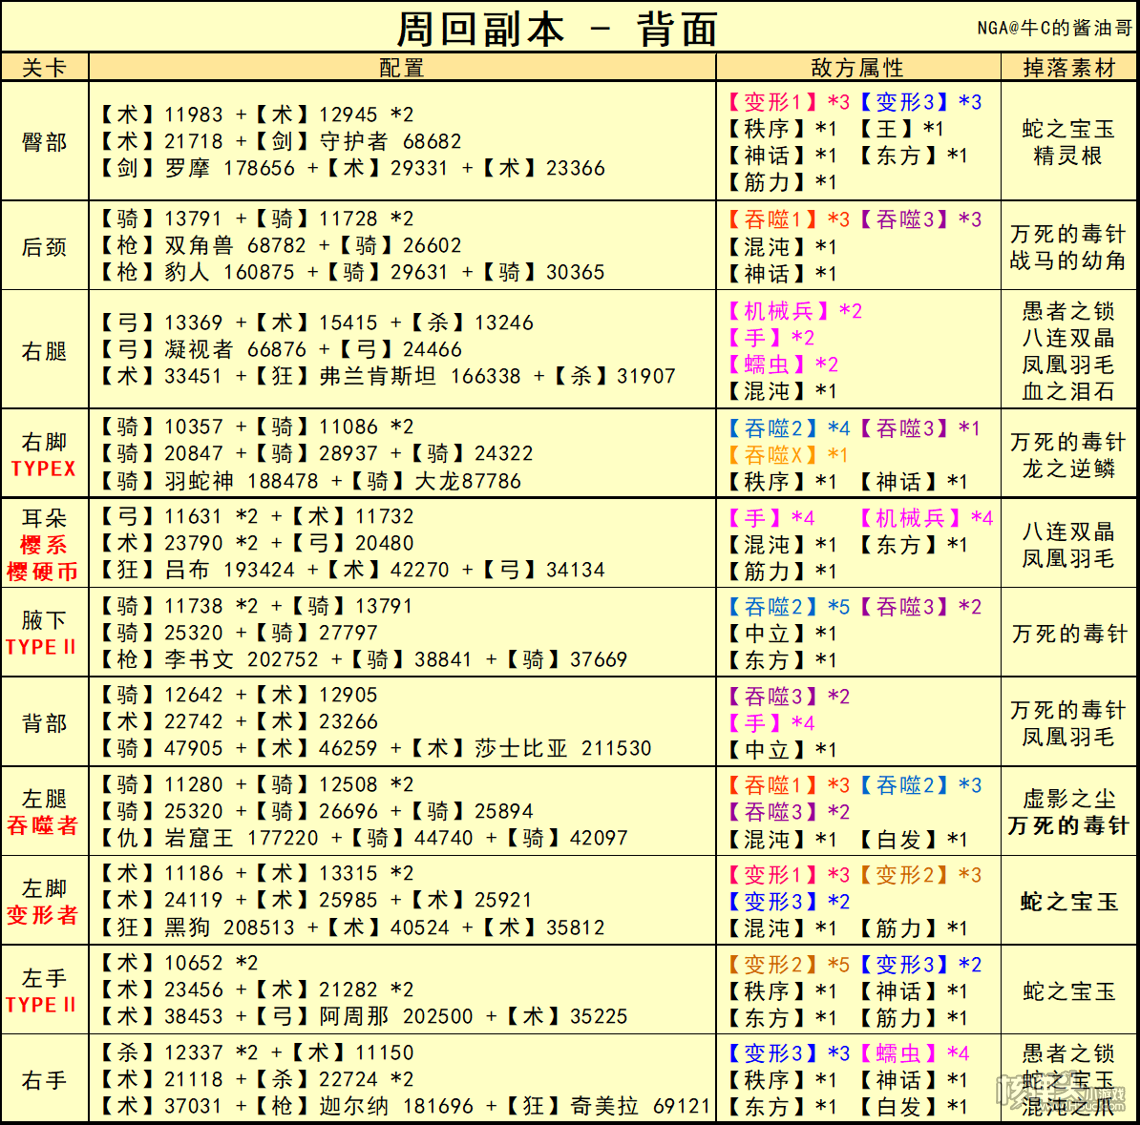Select the 配置 column header
The width and height of the screenshot is (1140, 1125).
(x=401, y=68)
